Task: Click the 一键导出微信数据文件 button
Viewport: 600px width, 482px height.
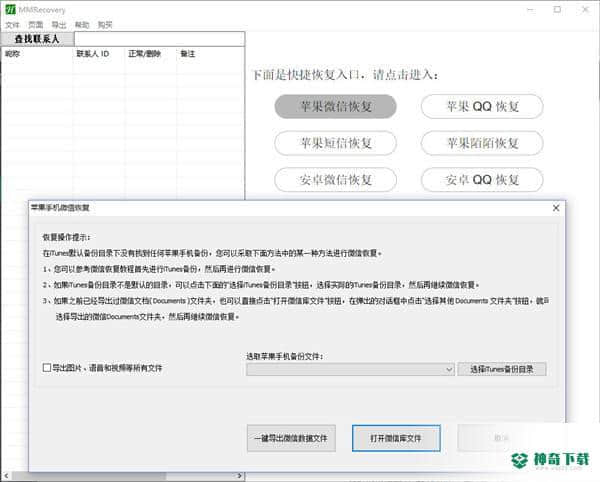Action: click(291, 438)
